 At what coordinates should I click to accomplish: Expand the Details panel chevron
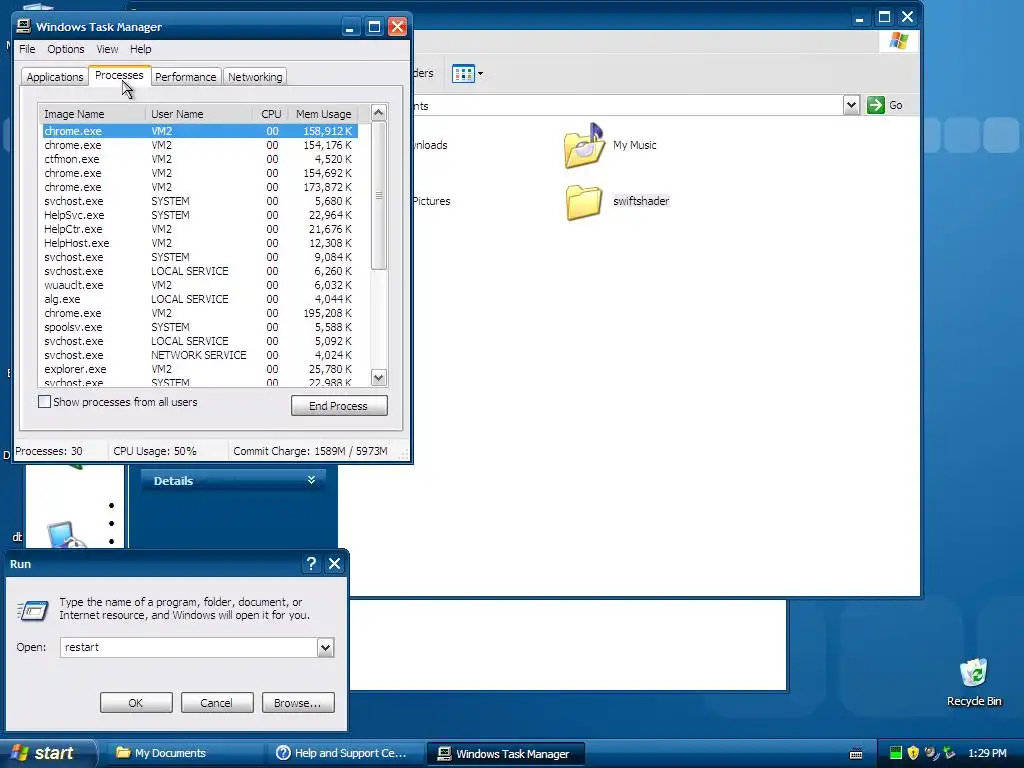312,480
